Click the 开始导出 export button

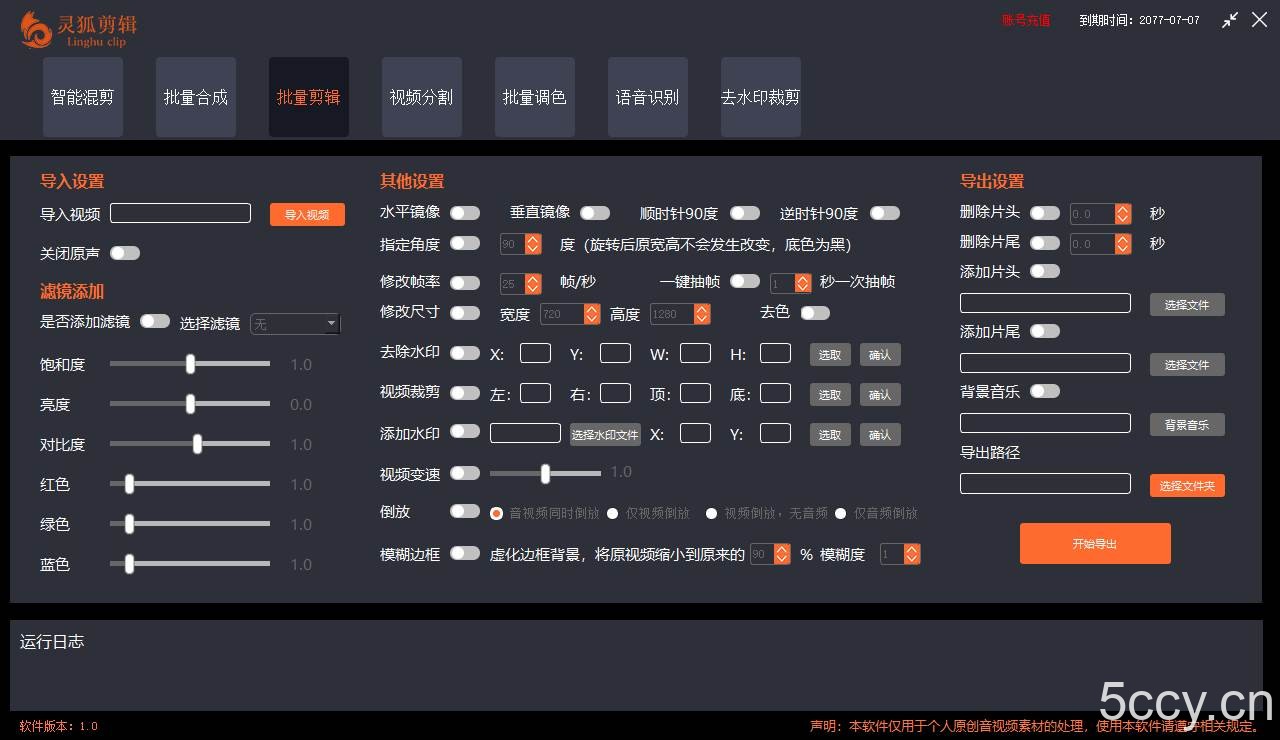point(1095,543)
